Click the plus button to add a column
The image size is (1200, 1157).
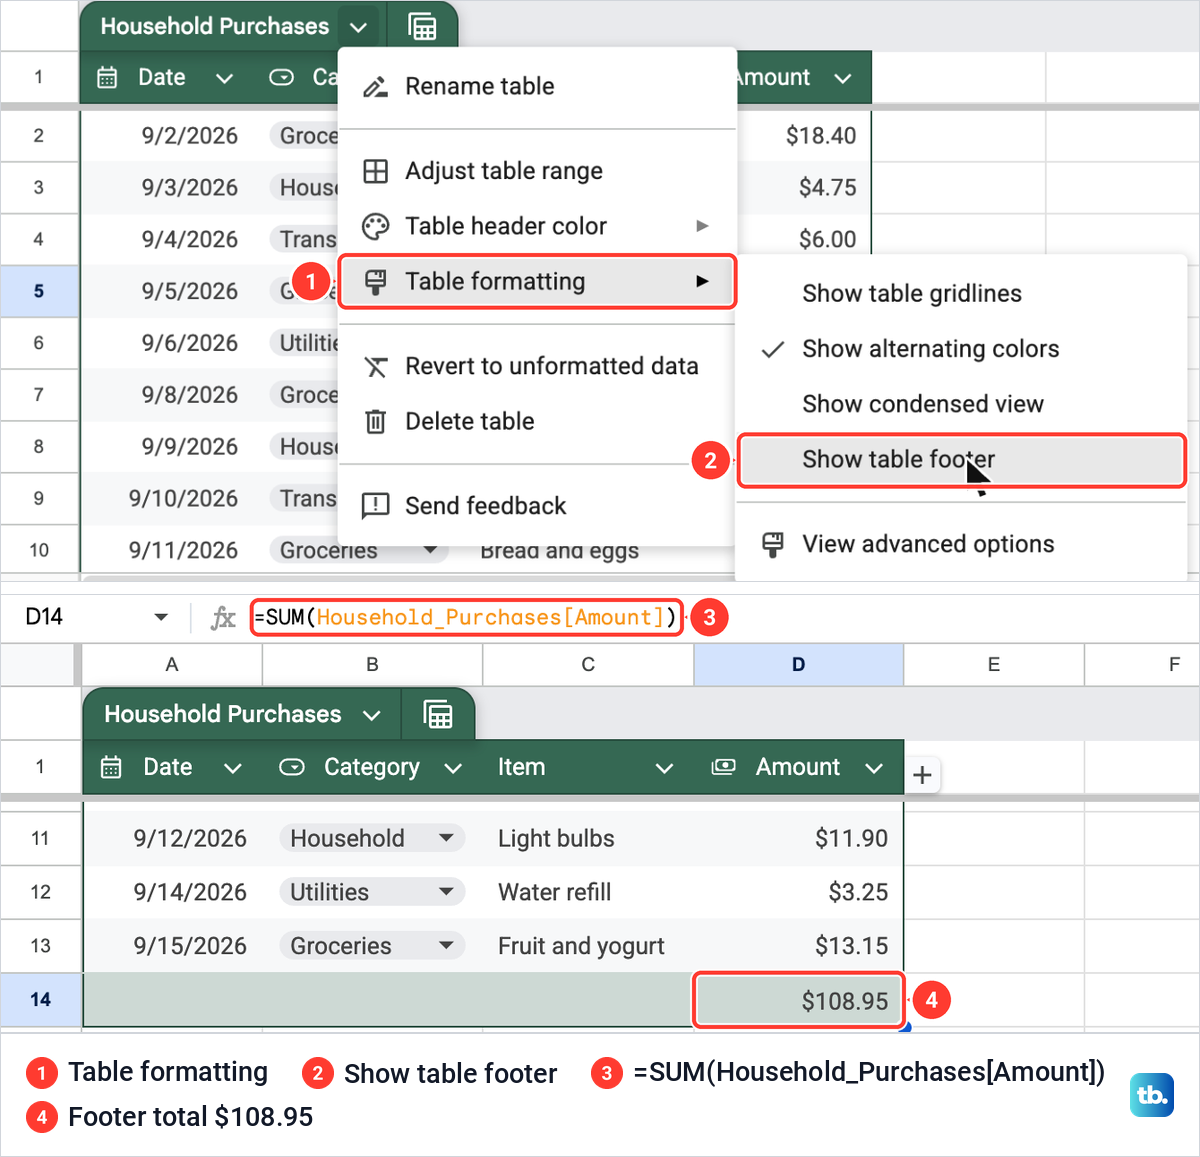pyautogui.click(x=922, y=774)
